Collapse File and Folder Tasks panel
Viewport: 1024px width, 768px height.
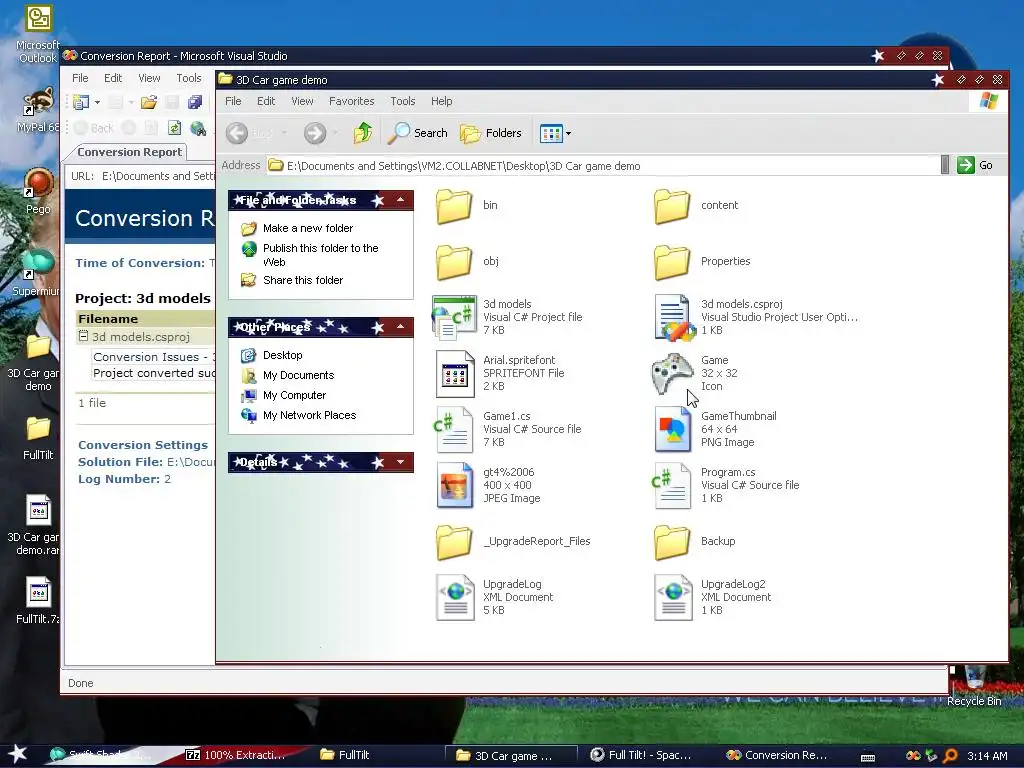pos(400,200)
